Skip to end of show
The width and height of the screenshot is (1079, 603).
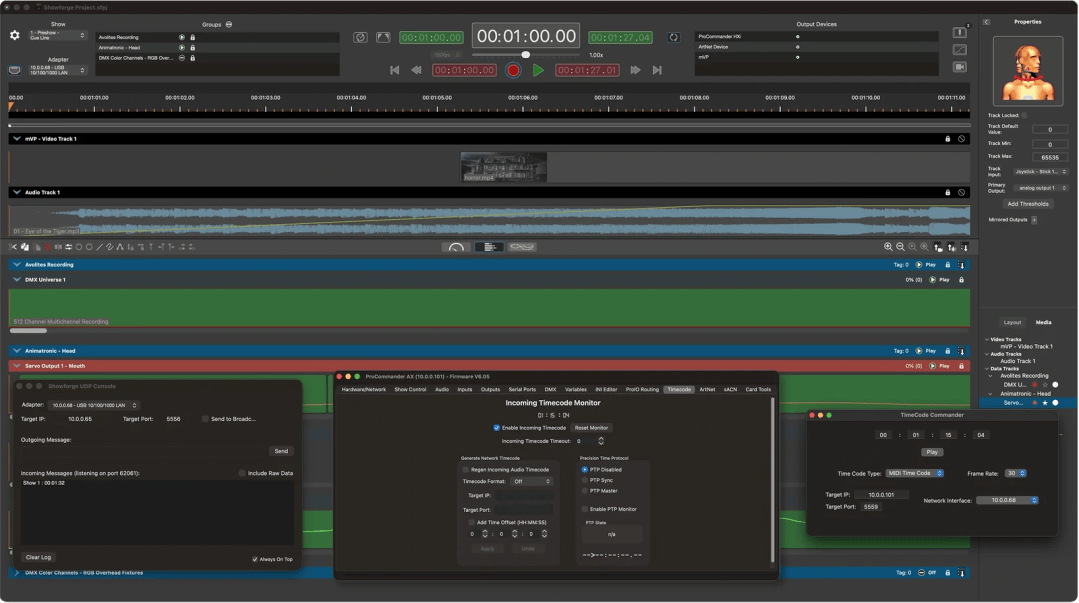657,70
